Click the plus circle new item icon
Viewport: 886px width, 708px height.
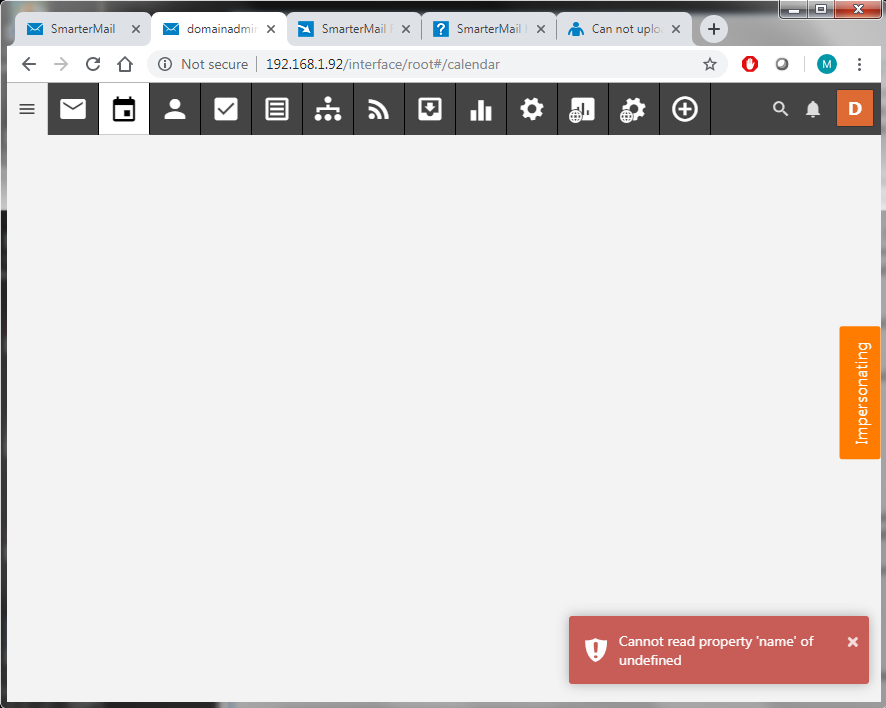click(685, 109)
